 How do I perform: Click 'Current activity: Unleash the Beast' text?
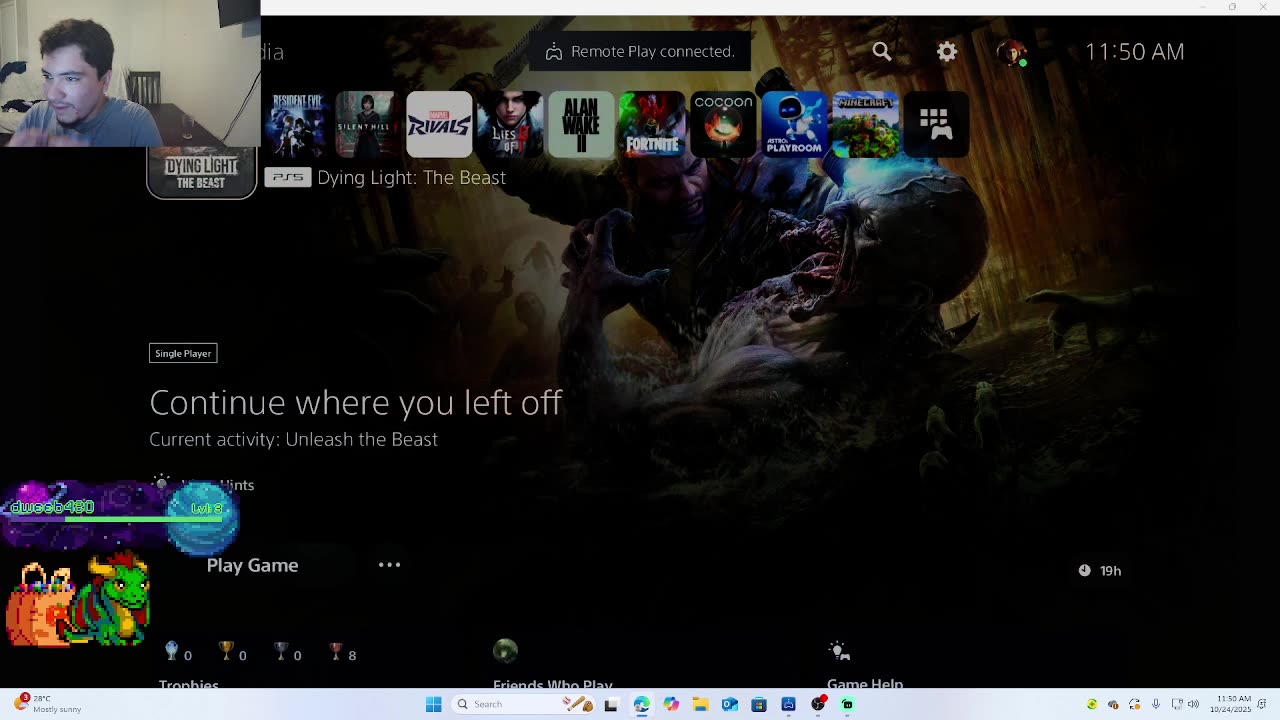(293, 439)
